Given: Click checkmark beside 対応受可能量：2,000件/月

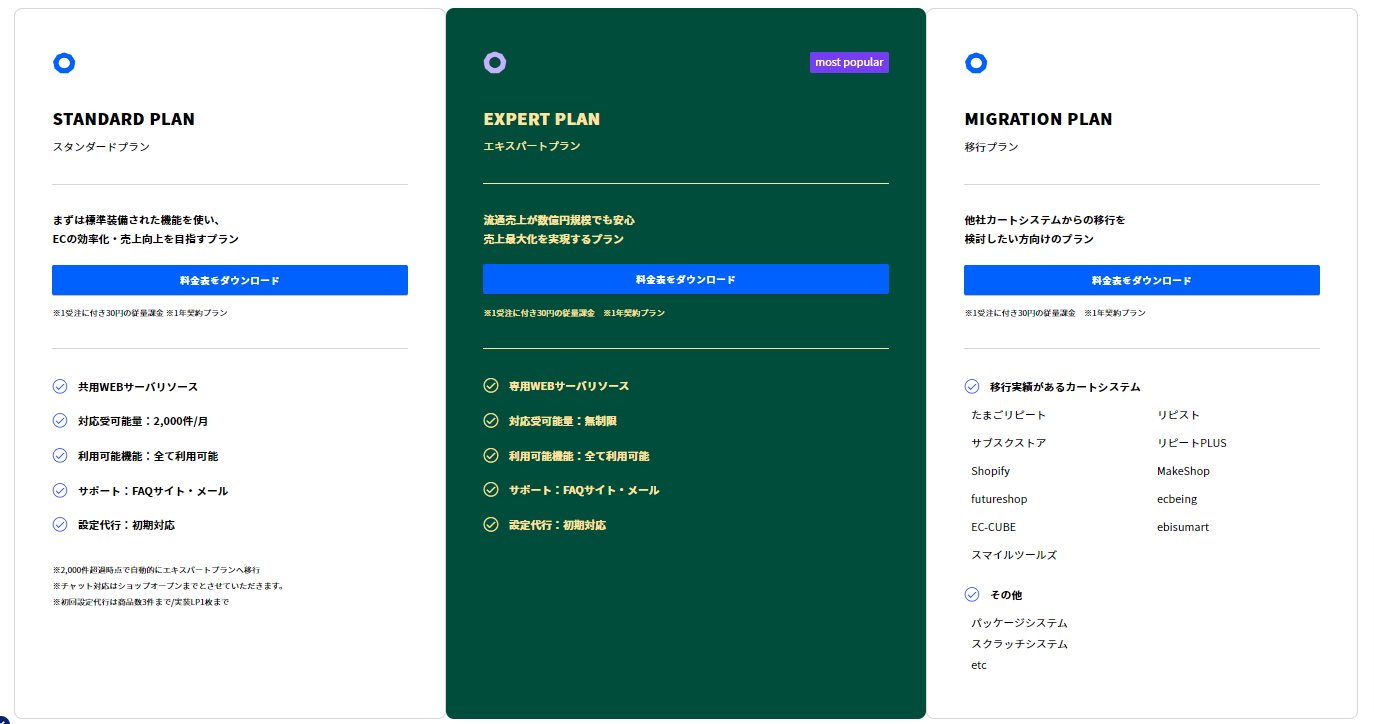Looking at the screenshot, I should click(x=60, y=421).
